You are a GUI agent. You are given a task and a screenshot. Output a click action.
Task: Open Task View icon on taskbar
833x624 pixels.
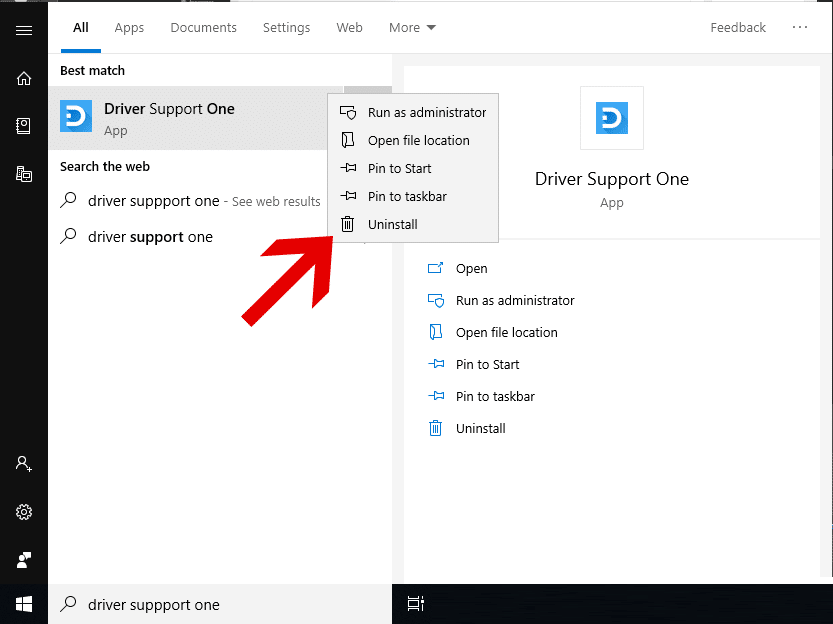(416, 604)
